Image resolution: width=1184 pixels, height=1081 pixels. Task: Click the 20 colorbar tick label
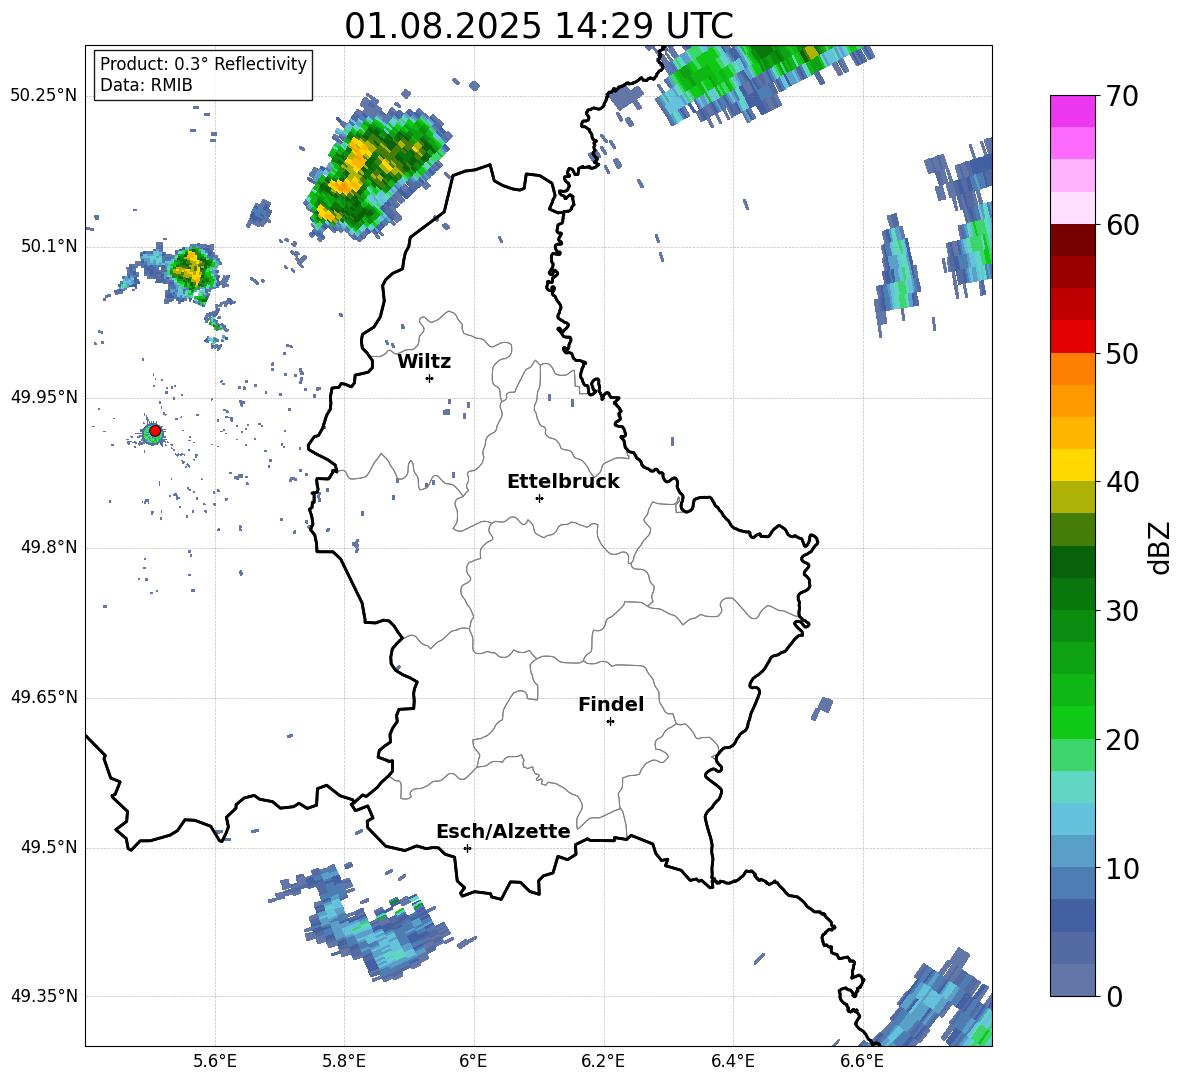tap(1122, 740)
